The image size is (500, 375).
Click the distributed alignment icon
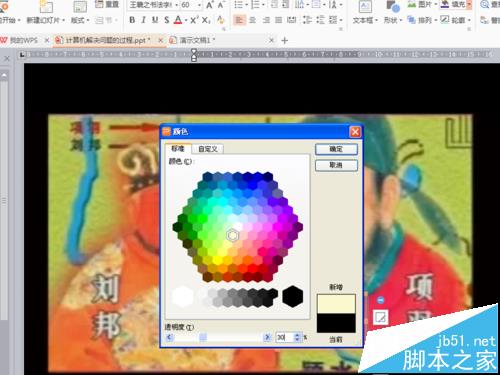[292, 20]
